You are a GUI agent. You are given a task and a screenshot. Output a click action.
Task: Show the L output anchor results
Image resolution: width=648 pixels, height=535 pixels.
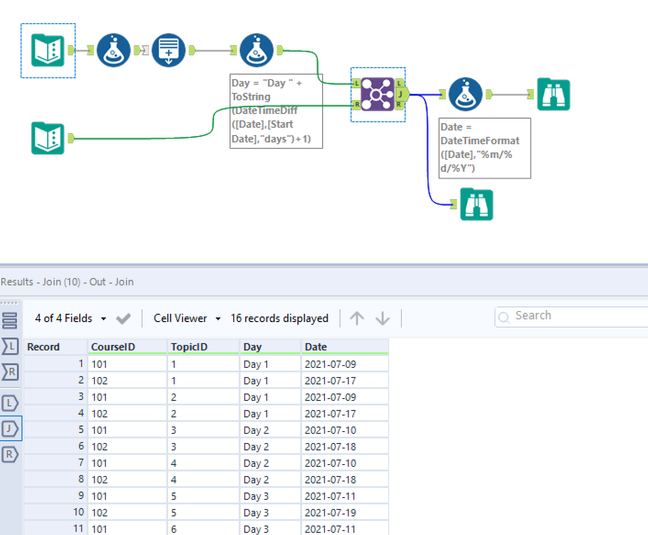10,403
